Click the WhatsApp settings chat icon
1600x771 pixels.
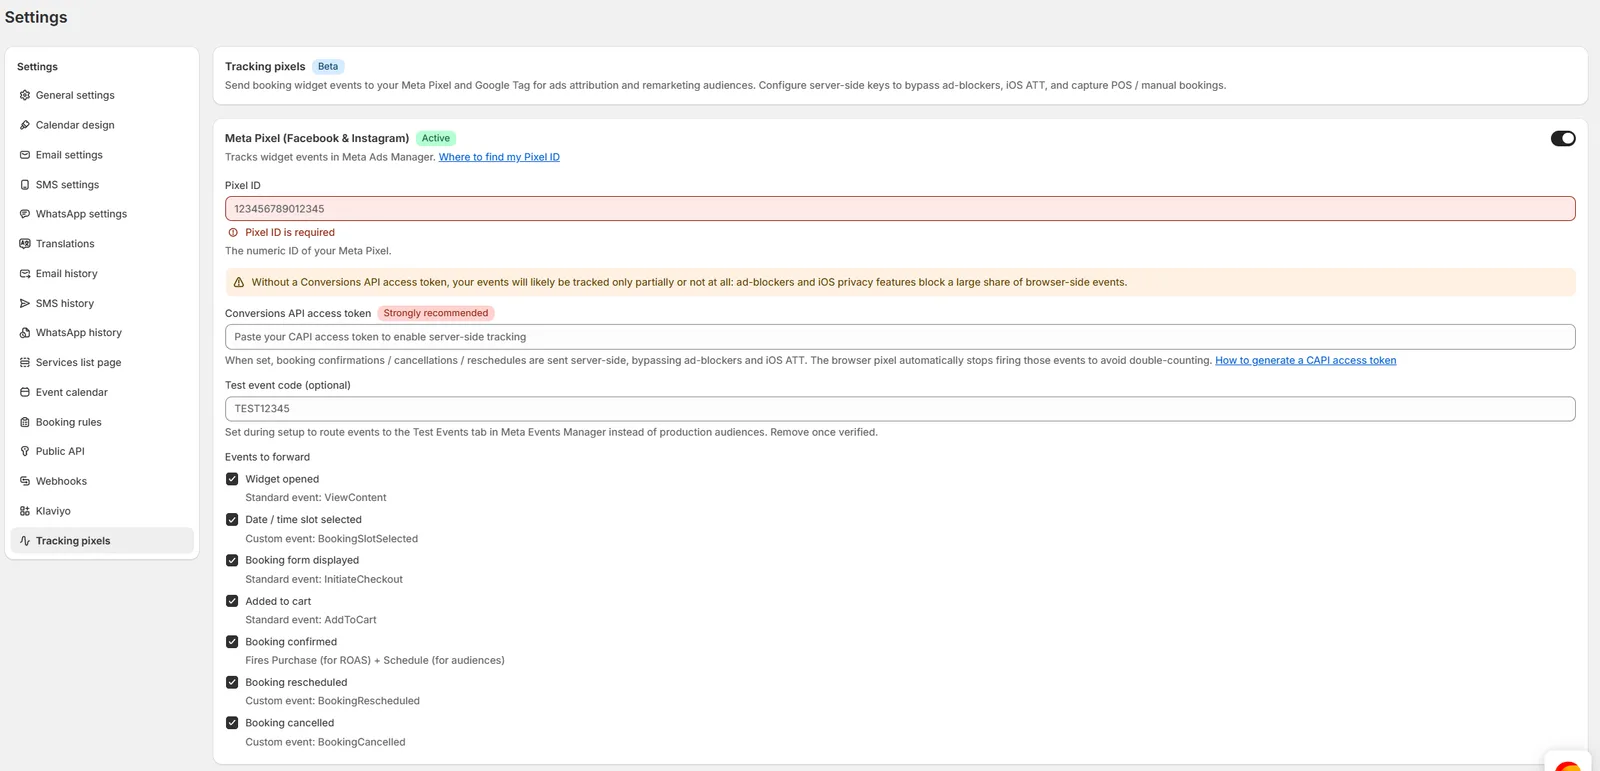pyautogui.click(x=25, y=214)
